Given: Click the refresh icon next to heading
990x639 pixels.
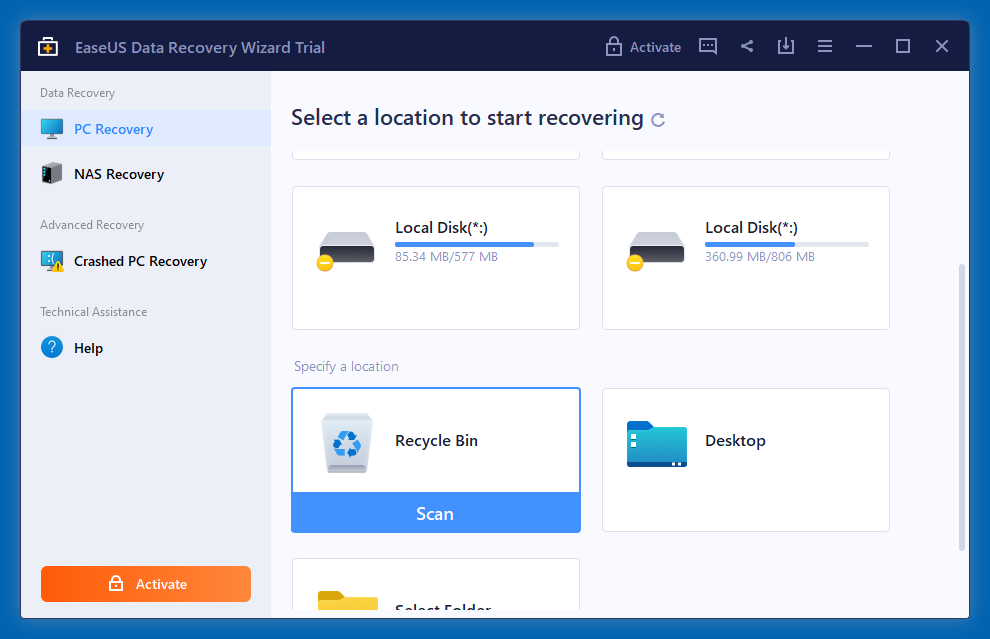Looking at the screenshot, I should click(658, 120).
